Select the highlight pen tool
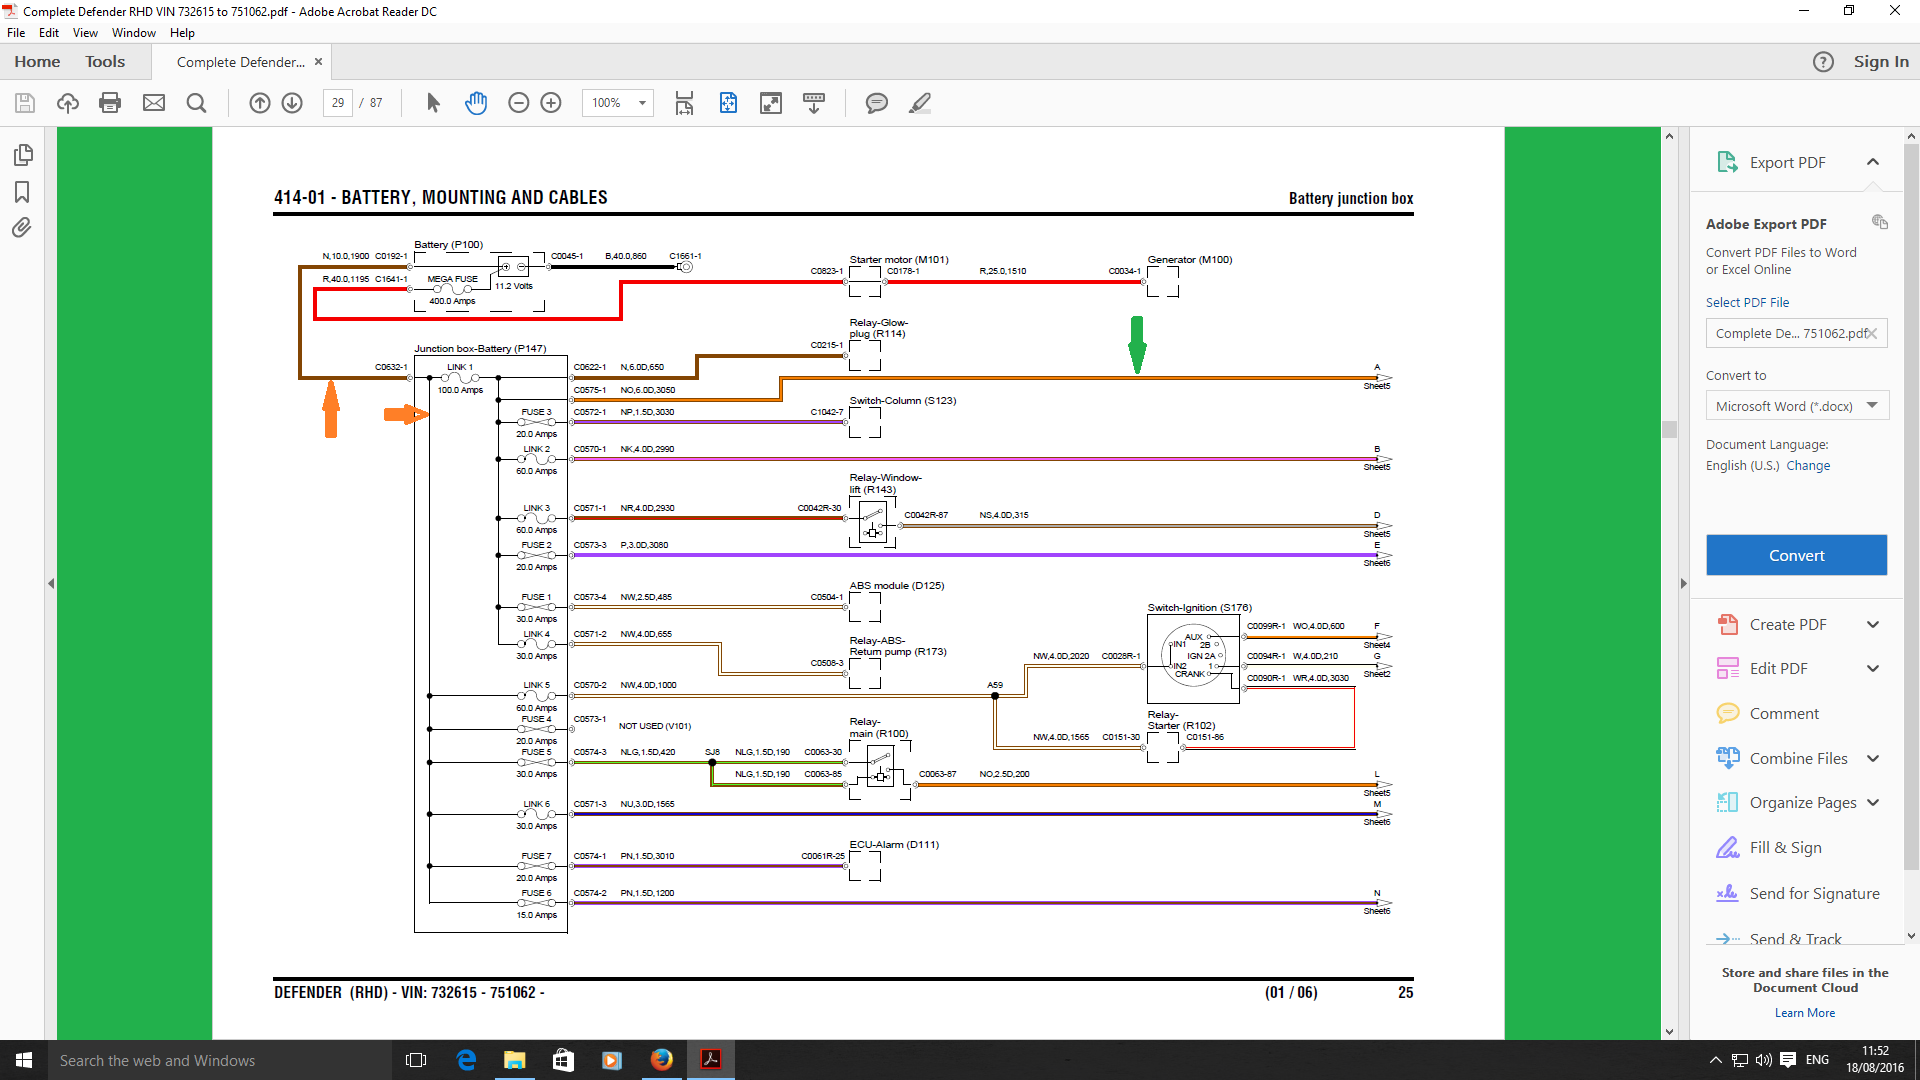Viewport: 1920px width, 1080px height. [920, 103]
